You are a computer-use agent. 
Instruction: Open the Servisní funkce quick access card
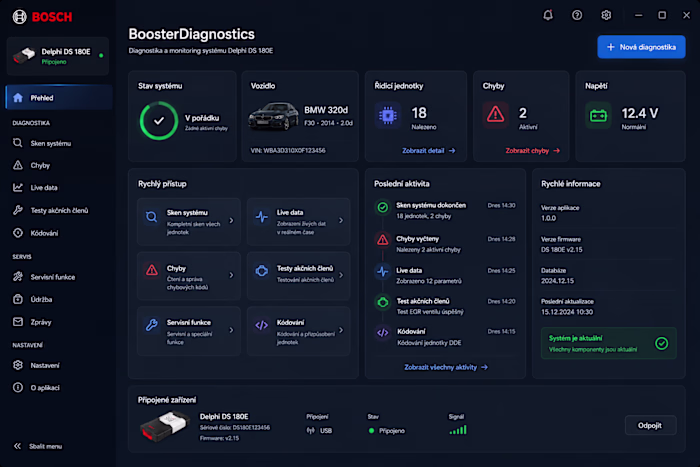click(189, 330)
